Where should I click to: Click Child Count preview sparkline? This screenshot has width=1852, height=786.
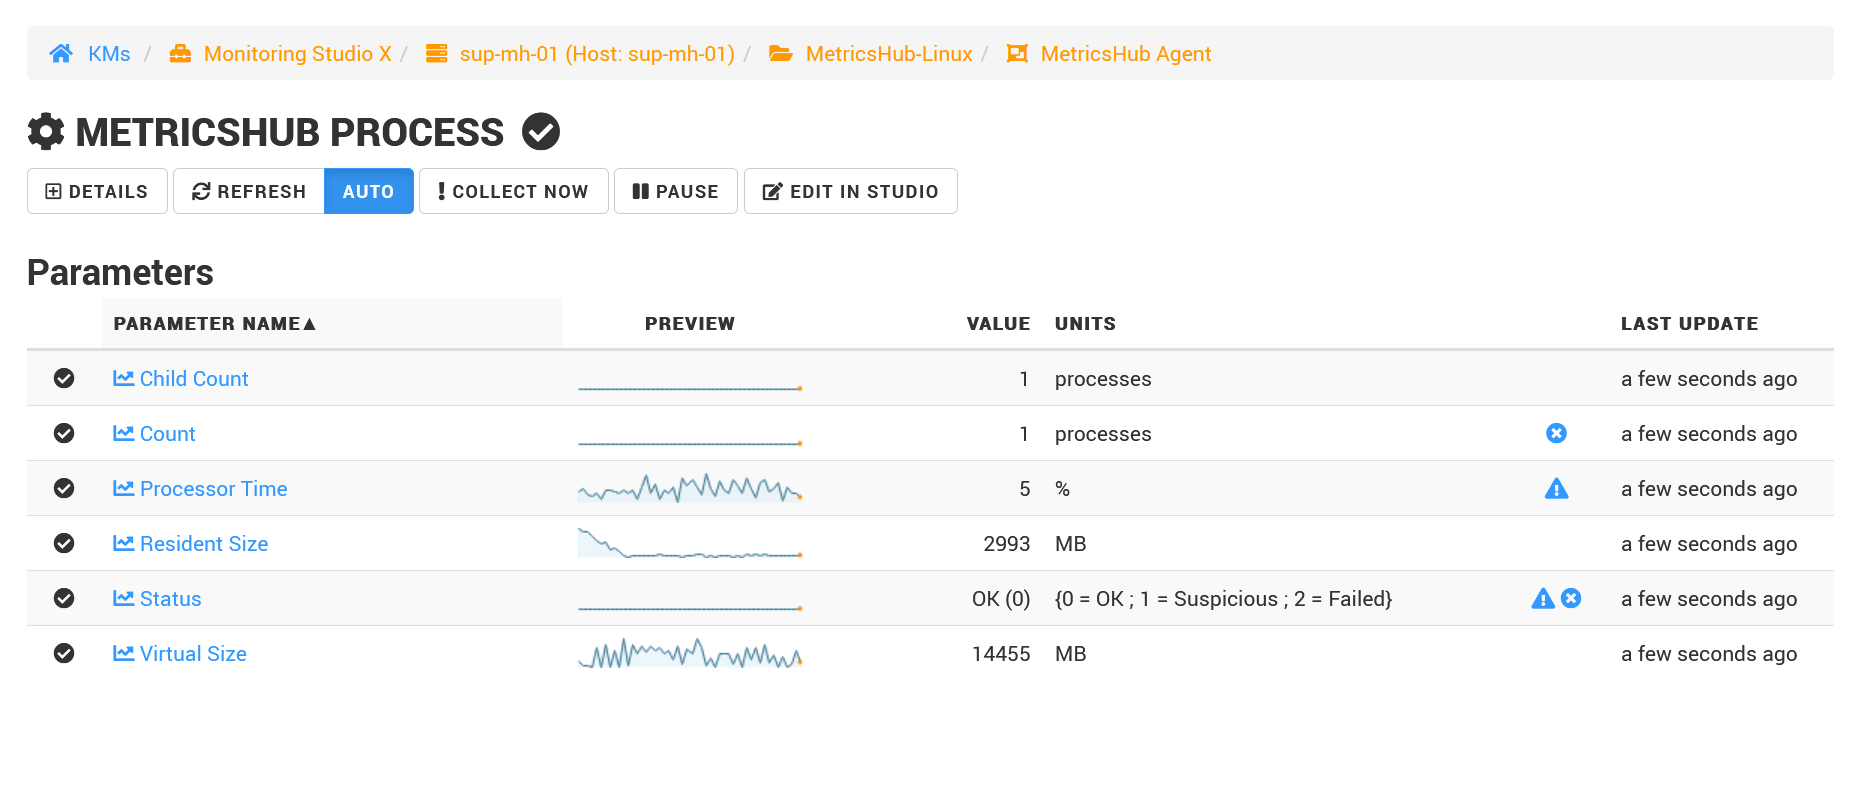pos(690,379)
